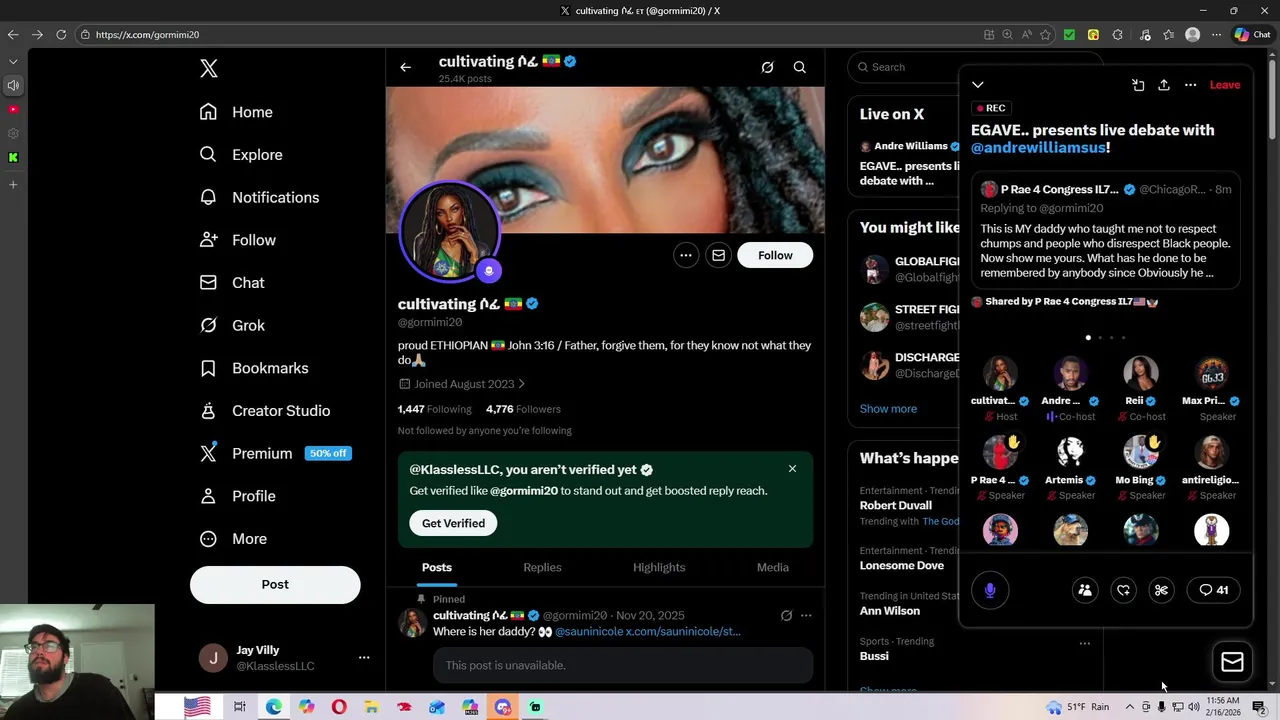
Task: Click the Opera icon in the taskbar
Action: point(339,707)
